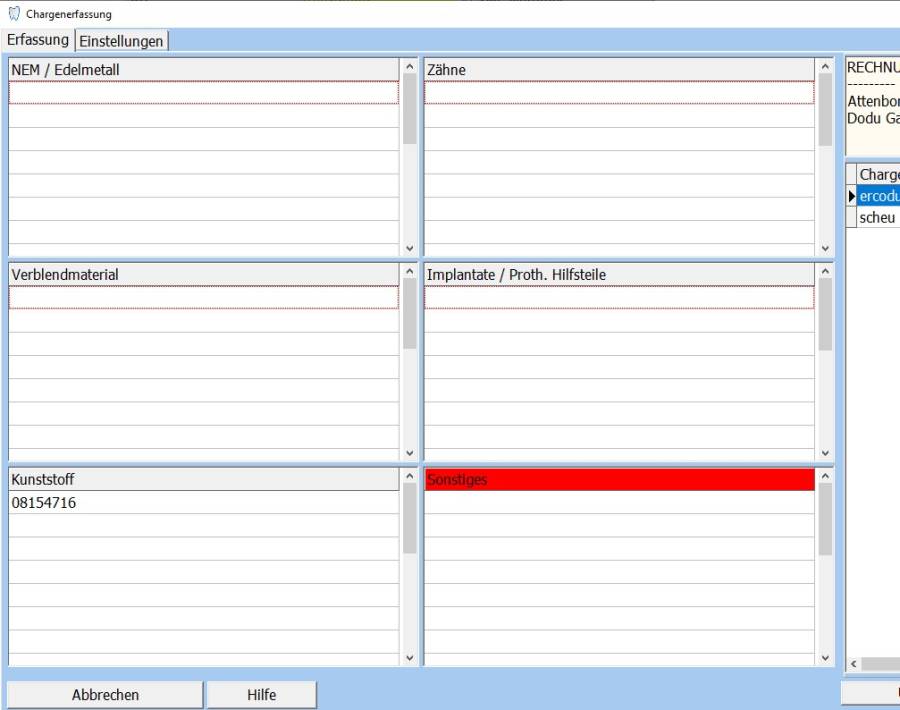Image resolution: width=900 pixels, height=710 pixels.
Task: Click first input row under Verblendmaterial
Action: 204,298
